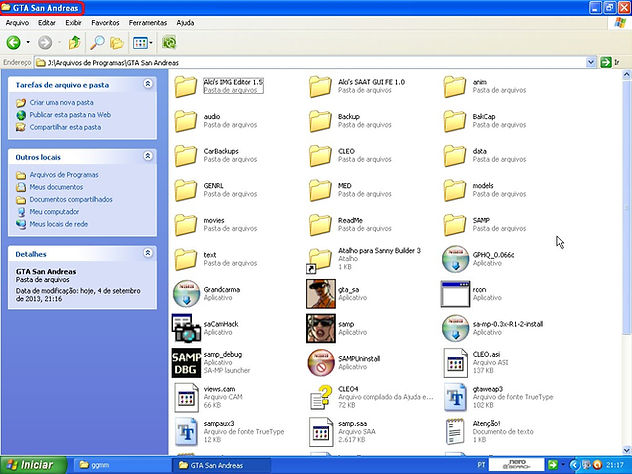Select the Atenção! text document icon
The image size is (632, 474).
[455, 432]
